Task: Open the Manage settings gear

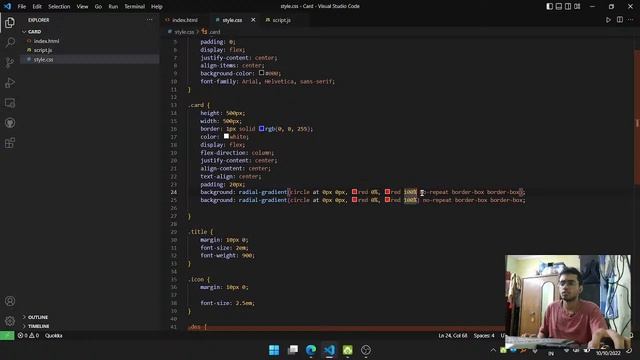Action: pyautogui.click(x=10, y=321)
